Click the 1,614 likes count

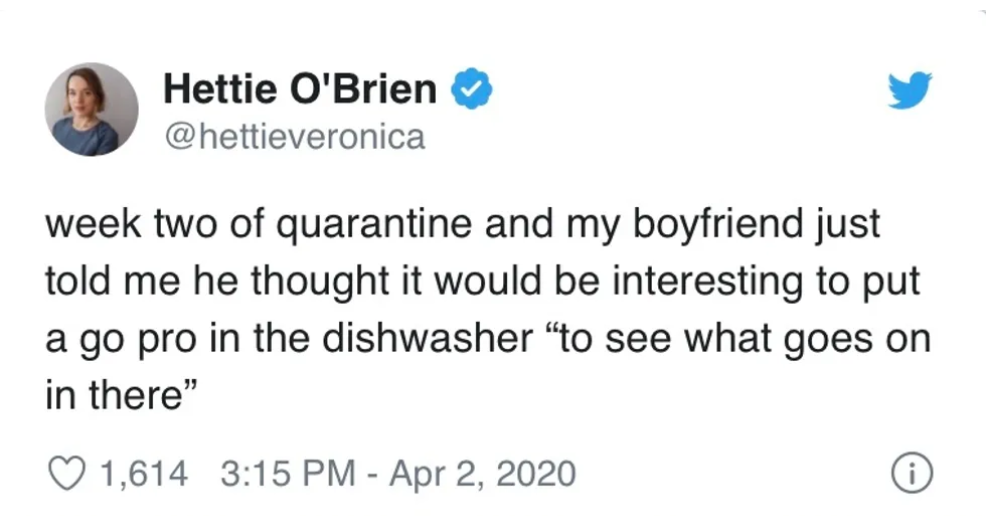pyautogui.click(x=144, y=474)
